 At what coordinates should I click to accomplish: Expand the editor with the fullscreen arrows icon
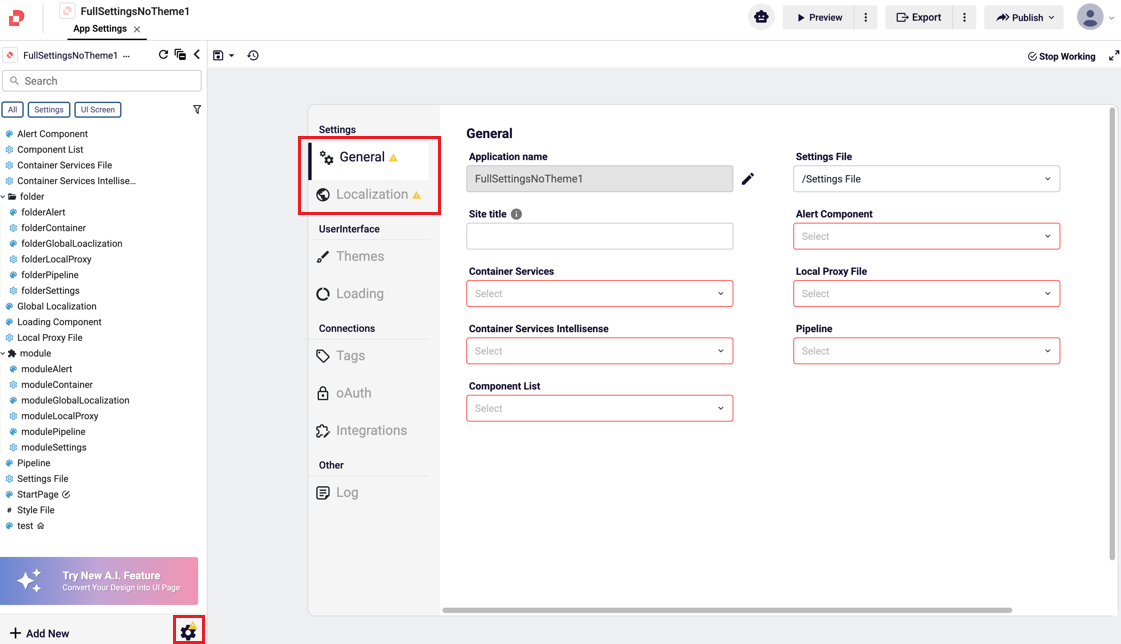[1113, 56]
